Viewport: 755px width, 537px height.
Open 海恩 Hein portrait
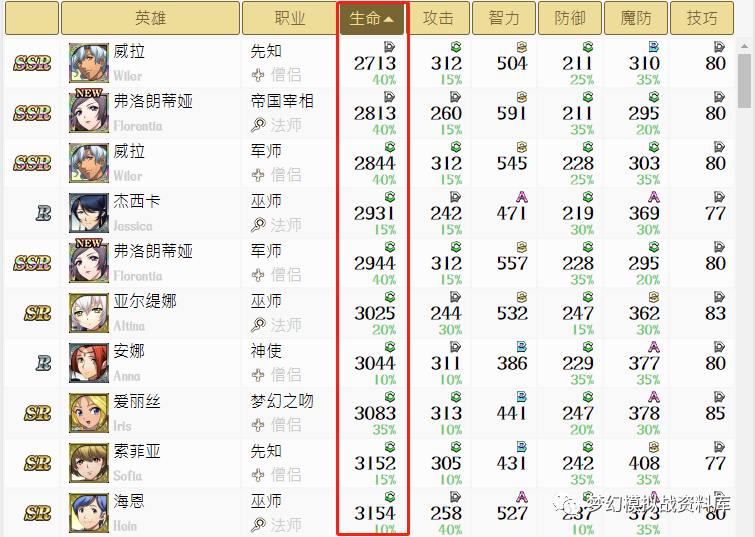click(x=89, y=513)
